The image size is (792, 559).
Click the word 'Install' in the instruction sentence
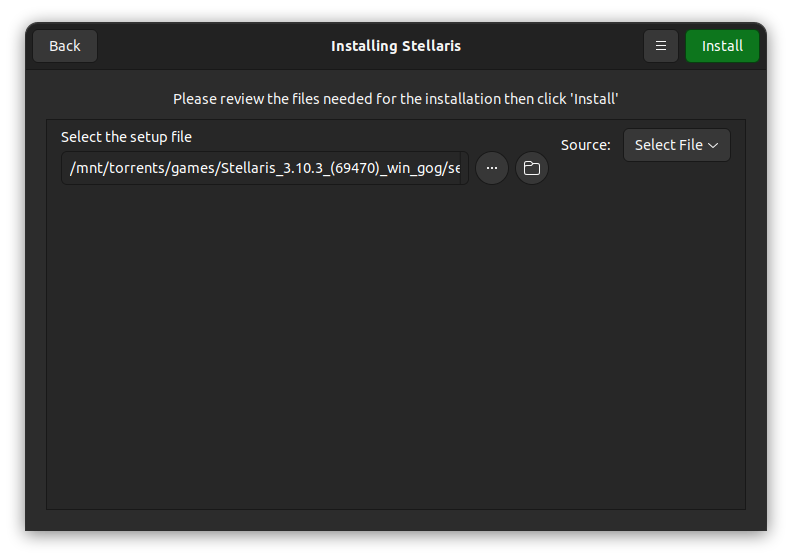coord(594,98)
